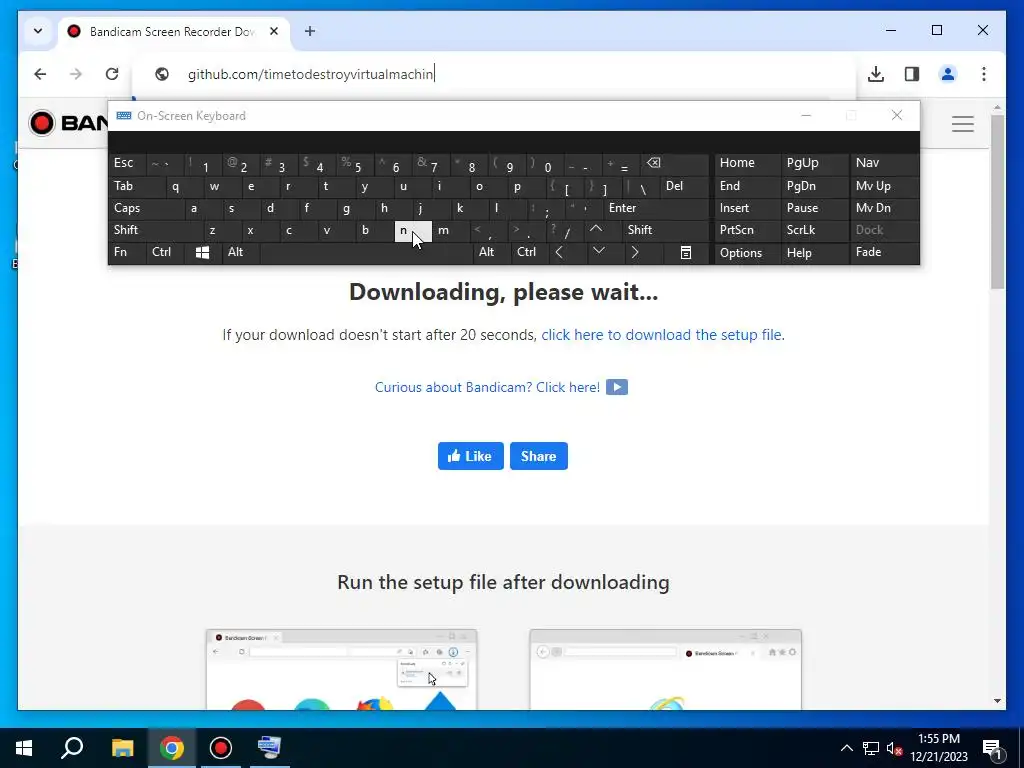Click the Options key on On-Screen Keyboard
Screen dimensions: 1024x768
(x=747, y=252)
